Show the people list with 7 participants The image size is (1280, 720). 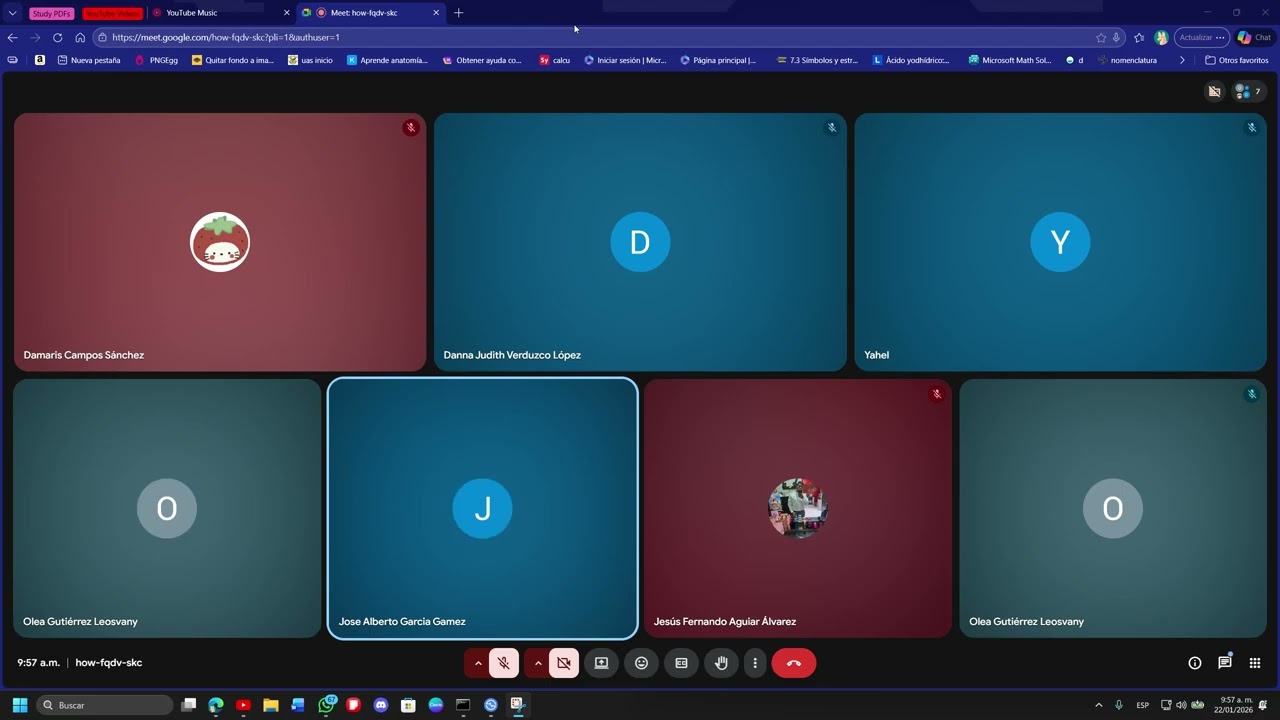pos(1250,91)
